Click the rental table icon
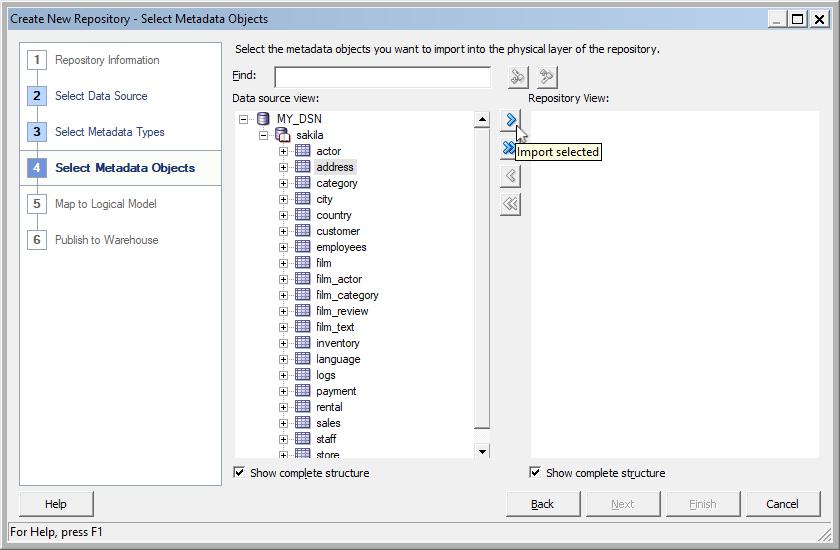 303,406
